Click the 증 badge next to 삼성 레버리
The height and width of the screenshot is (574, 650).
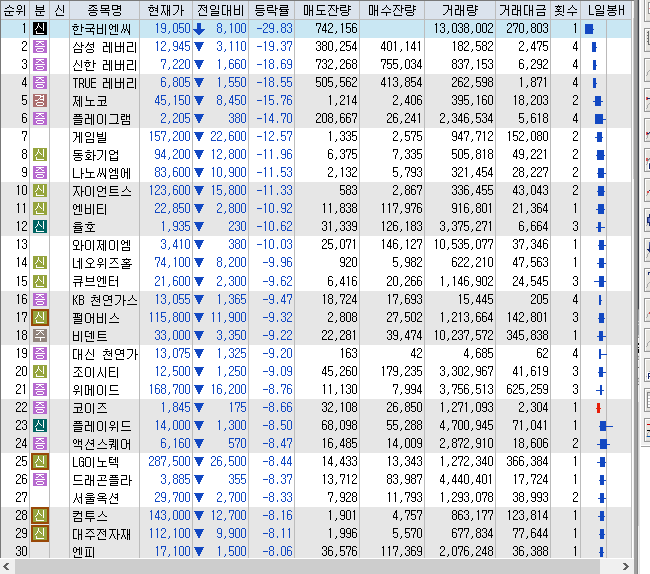point(40,46)
